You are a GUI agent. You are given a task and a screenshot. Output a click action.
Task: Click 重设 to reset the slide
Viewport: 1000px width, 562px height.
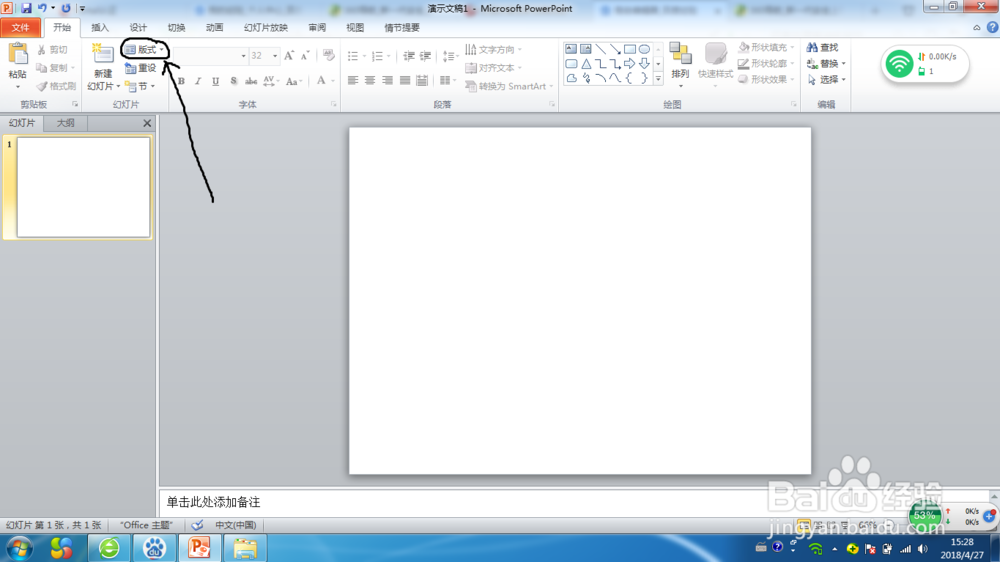click(140, 68)
